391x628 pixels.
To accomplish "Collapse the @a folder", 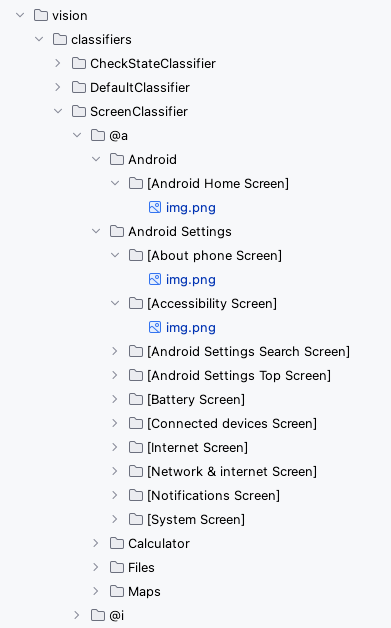I will pos(77,135).
